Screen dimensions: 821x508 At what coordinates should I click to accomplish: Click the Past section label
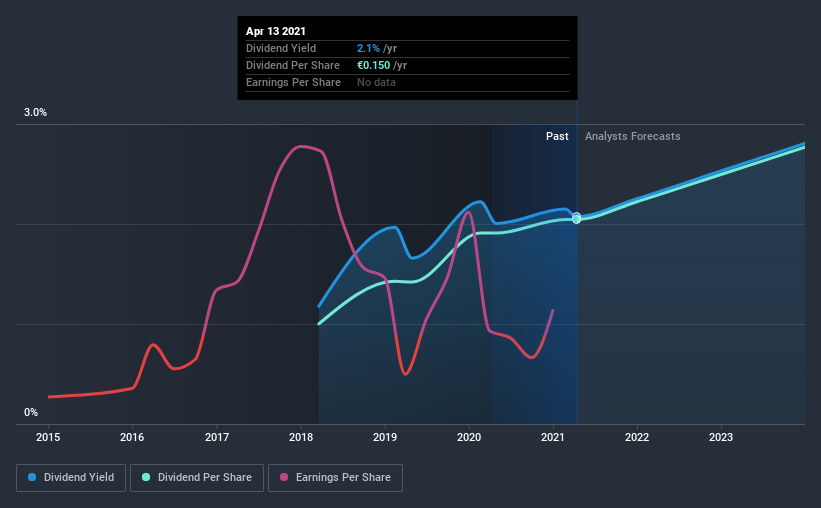(557, 136)
